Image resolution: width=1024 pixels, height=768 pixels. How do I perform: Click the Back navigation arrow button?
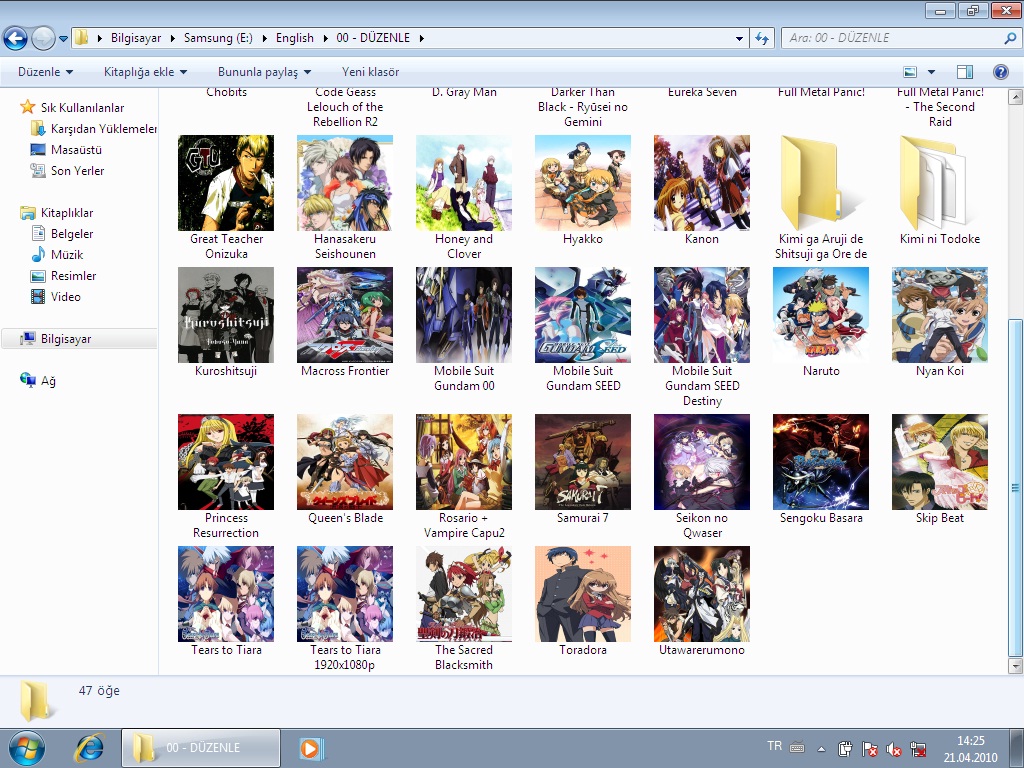click(15, 39)
